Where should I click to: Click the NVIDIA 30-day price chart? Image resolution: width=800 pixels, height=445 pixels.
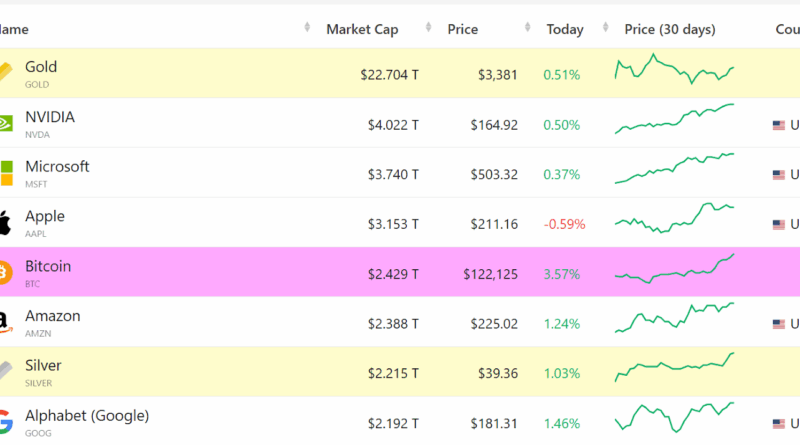coord(675,119)
